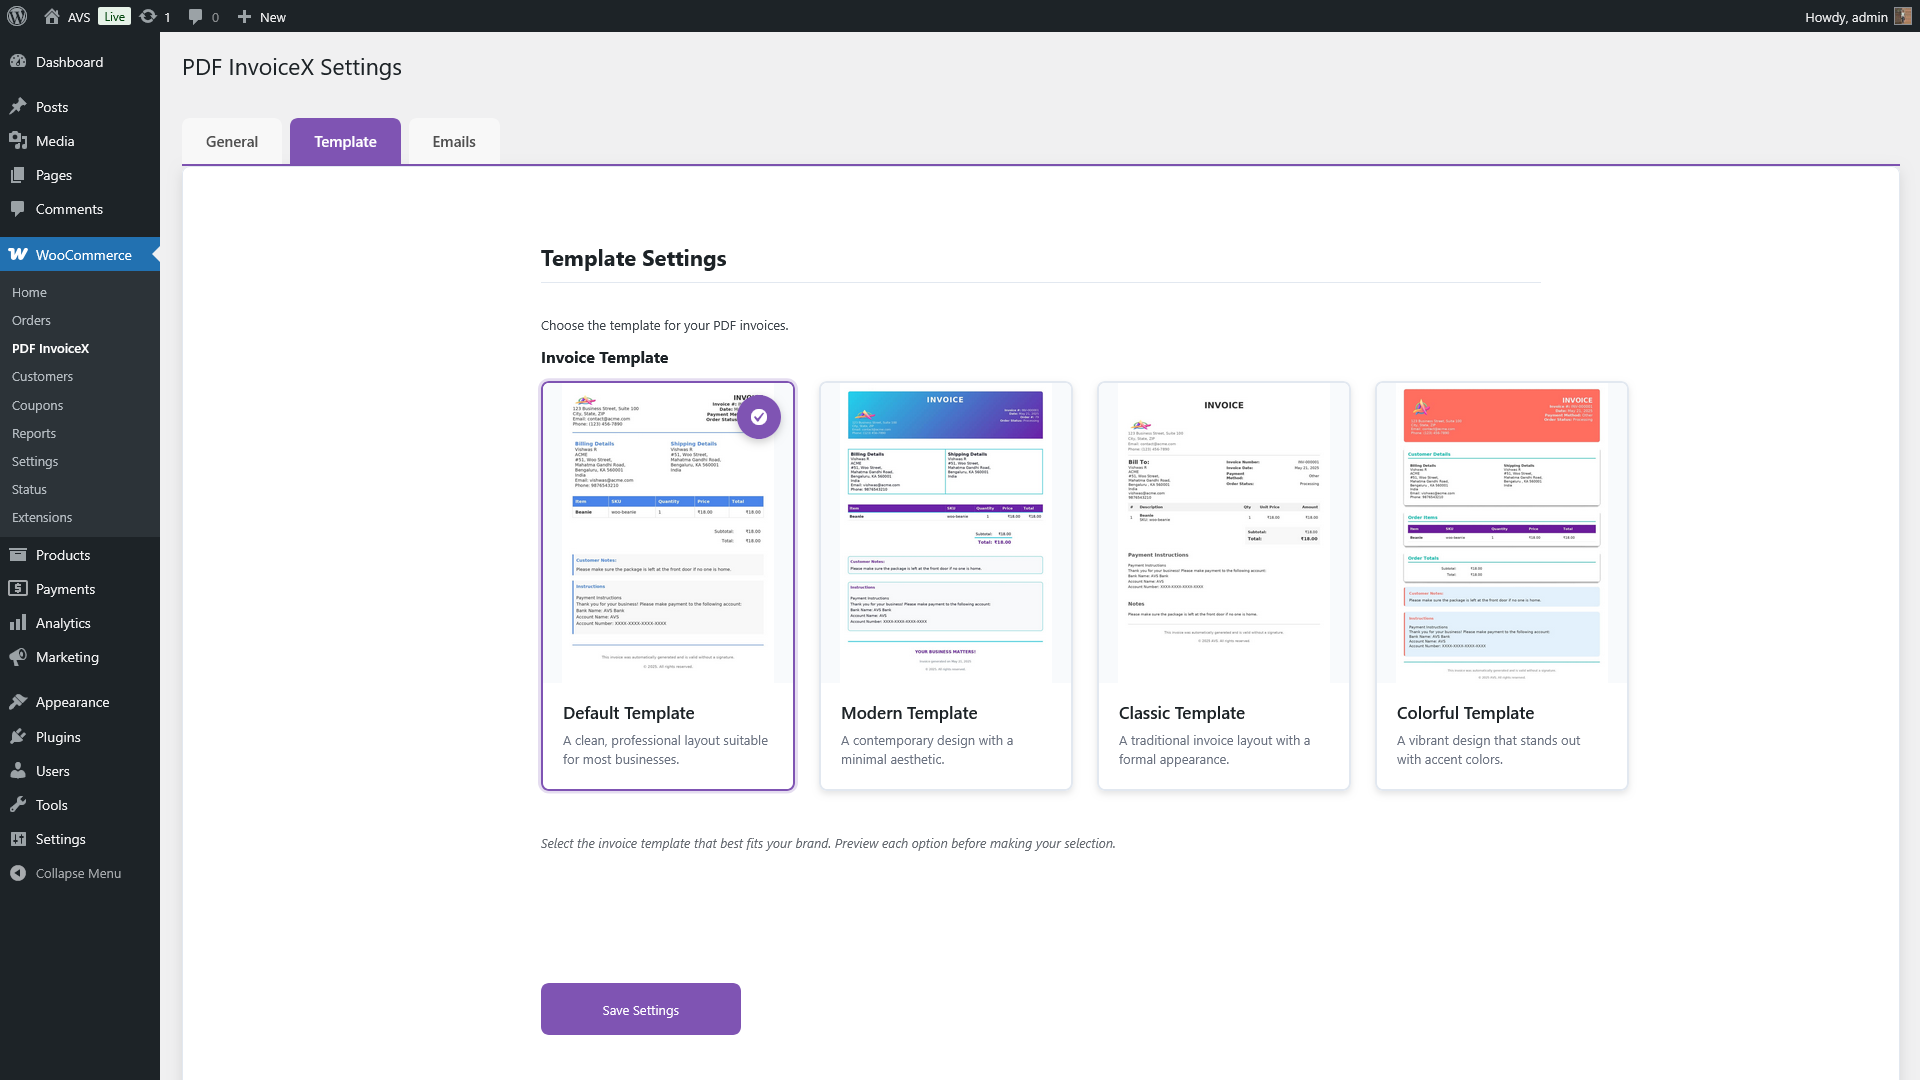Open WooCommerce Settings submenu item
This screenshot has width=1920, height=1080.
coord(35,461)
